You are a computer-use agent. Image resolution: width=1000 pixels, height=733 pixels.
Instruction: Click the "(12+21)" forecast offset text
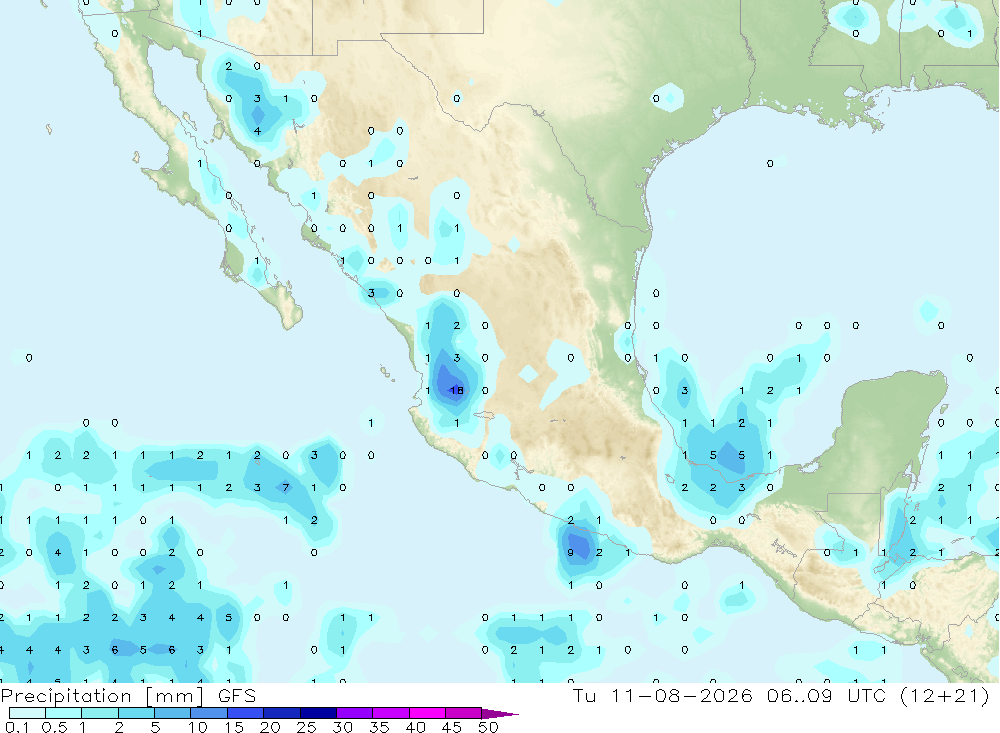point(945,695)
